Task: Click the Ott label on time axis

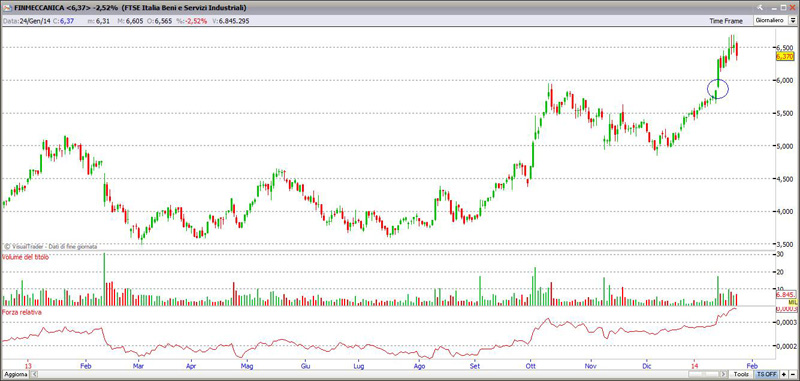Action: pyautogui.click(x=530, y=366)
